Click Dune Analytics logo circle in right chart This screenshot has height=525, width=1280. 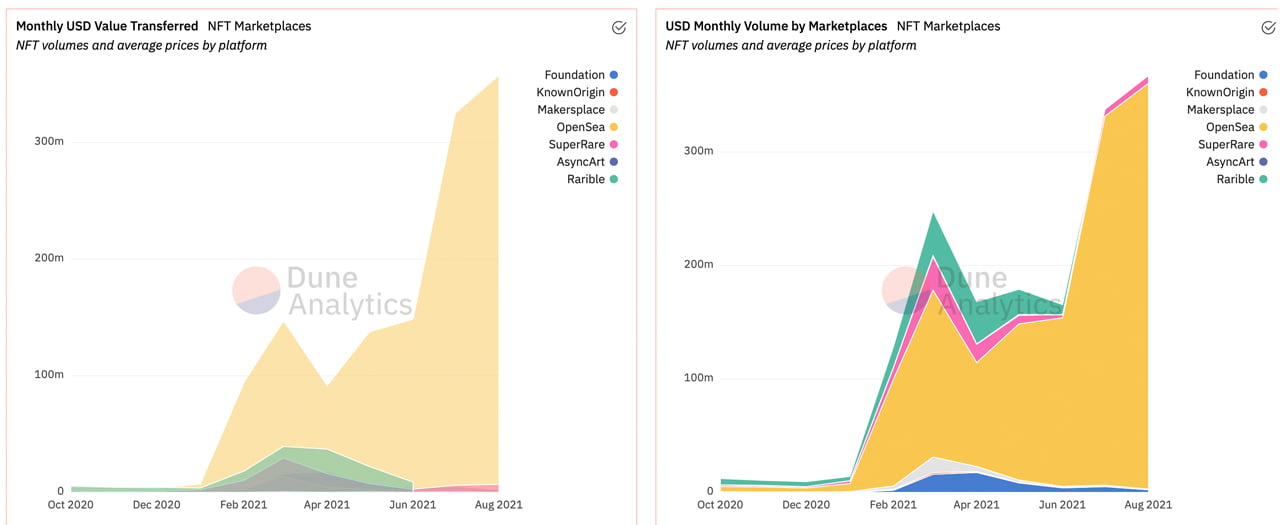point(906,291)
